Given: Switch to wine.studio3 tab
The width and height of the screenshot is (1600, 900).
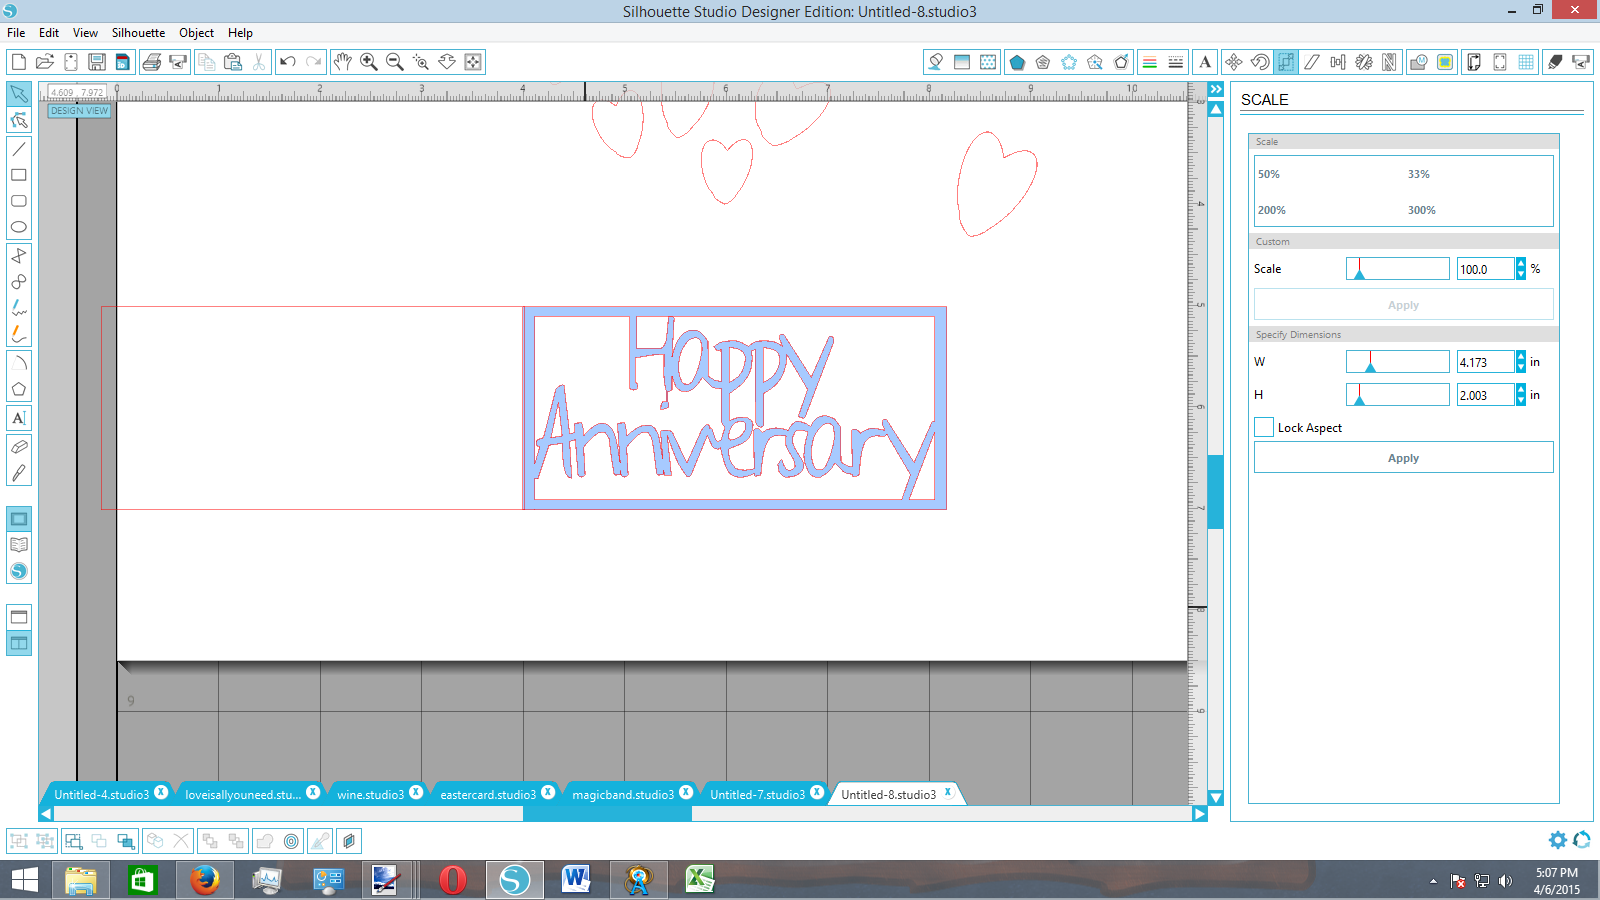Looking at the screenshot, I should pyautogui.click(x=370, y=794).
